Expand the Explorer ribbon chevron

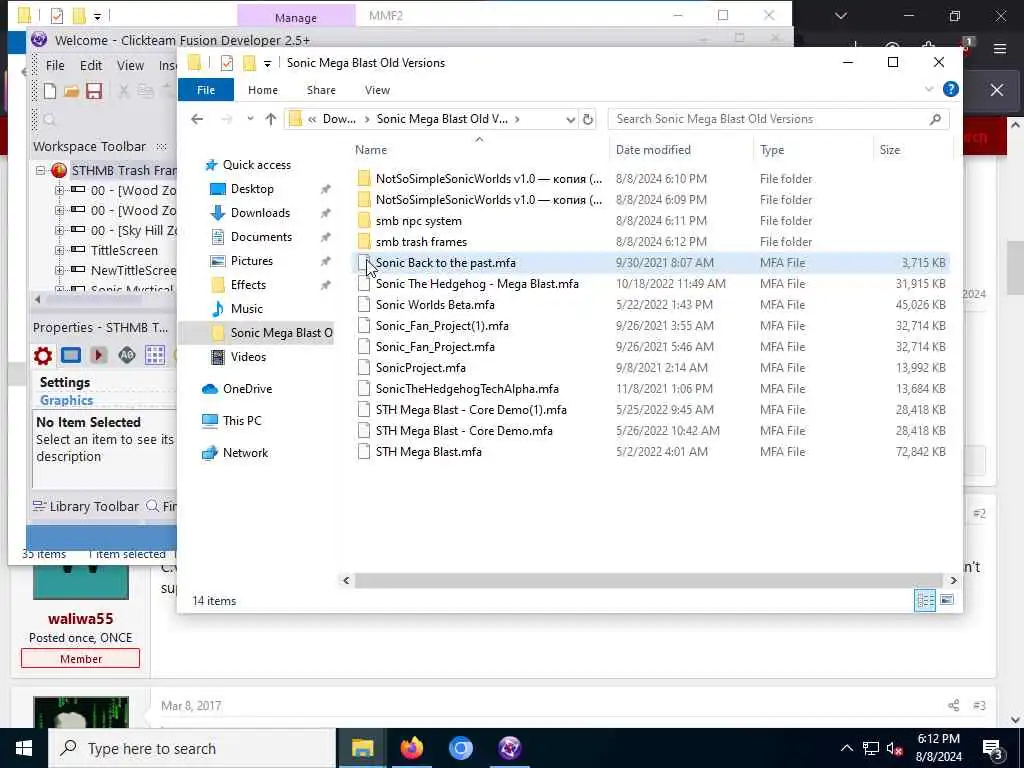click(929, 89)
